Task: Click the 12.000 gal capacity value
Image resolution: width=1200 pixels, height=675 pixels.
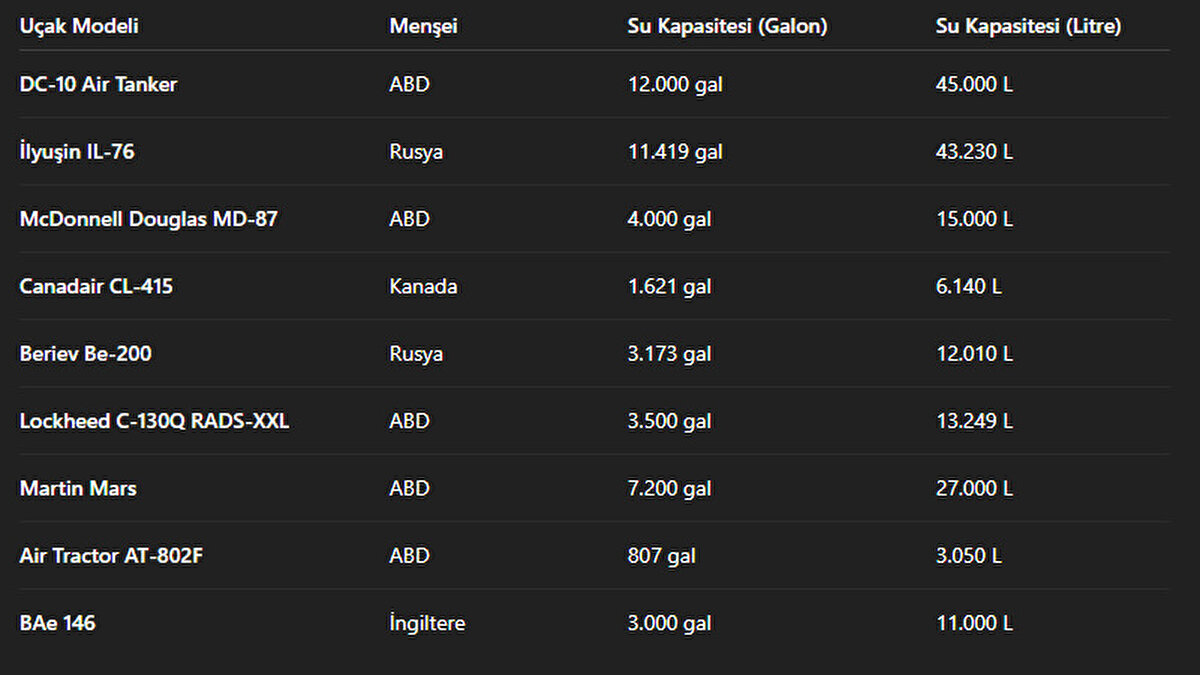Action: (675, 85)
